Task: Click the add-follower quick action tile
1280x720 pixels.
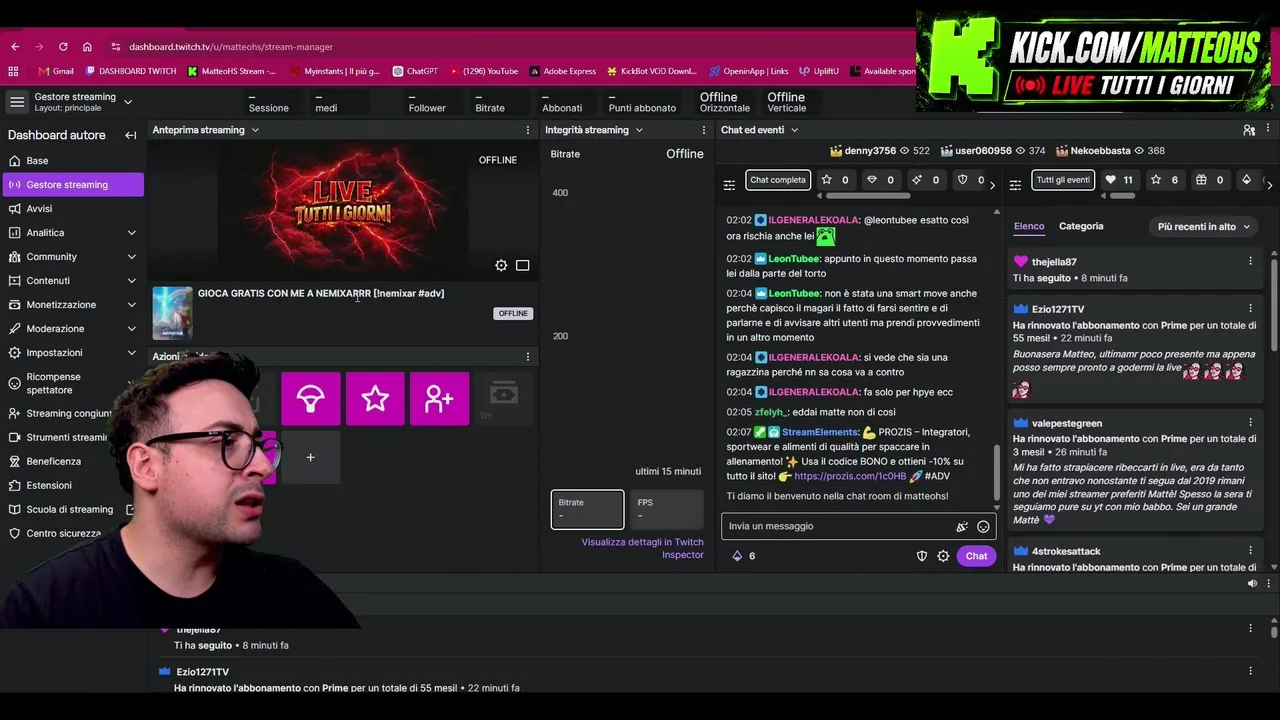Action: [x=439, y=398]
